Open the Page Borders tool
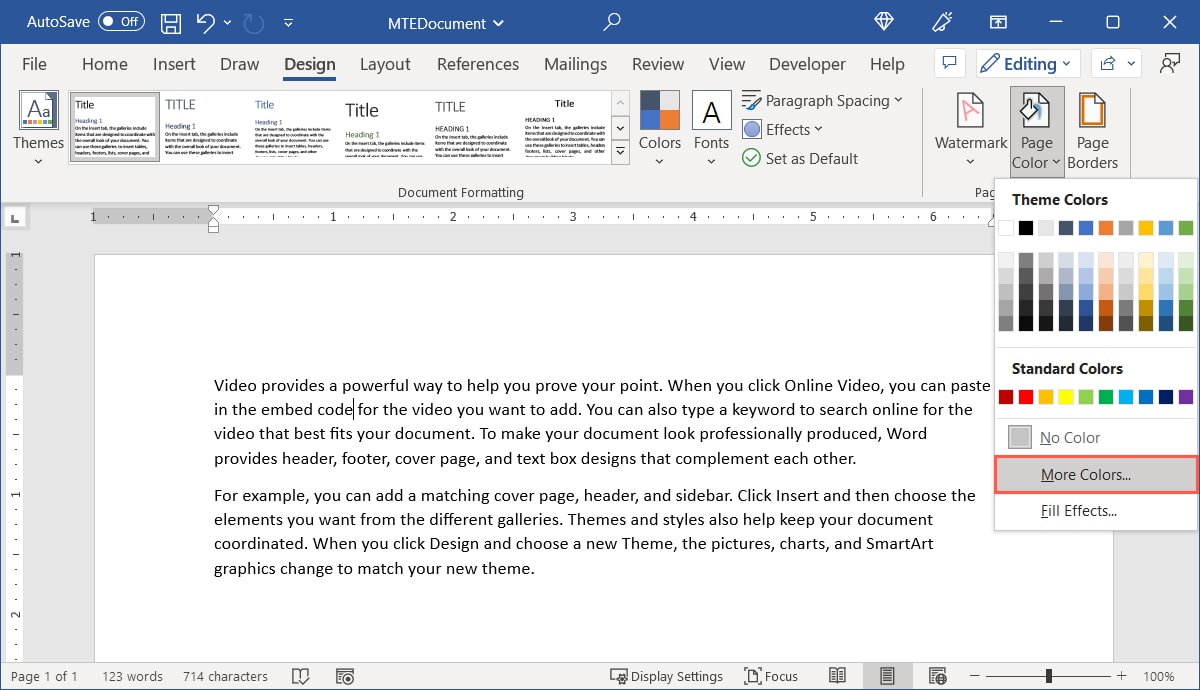 tap(1092, 128)
